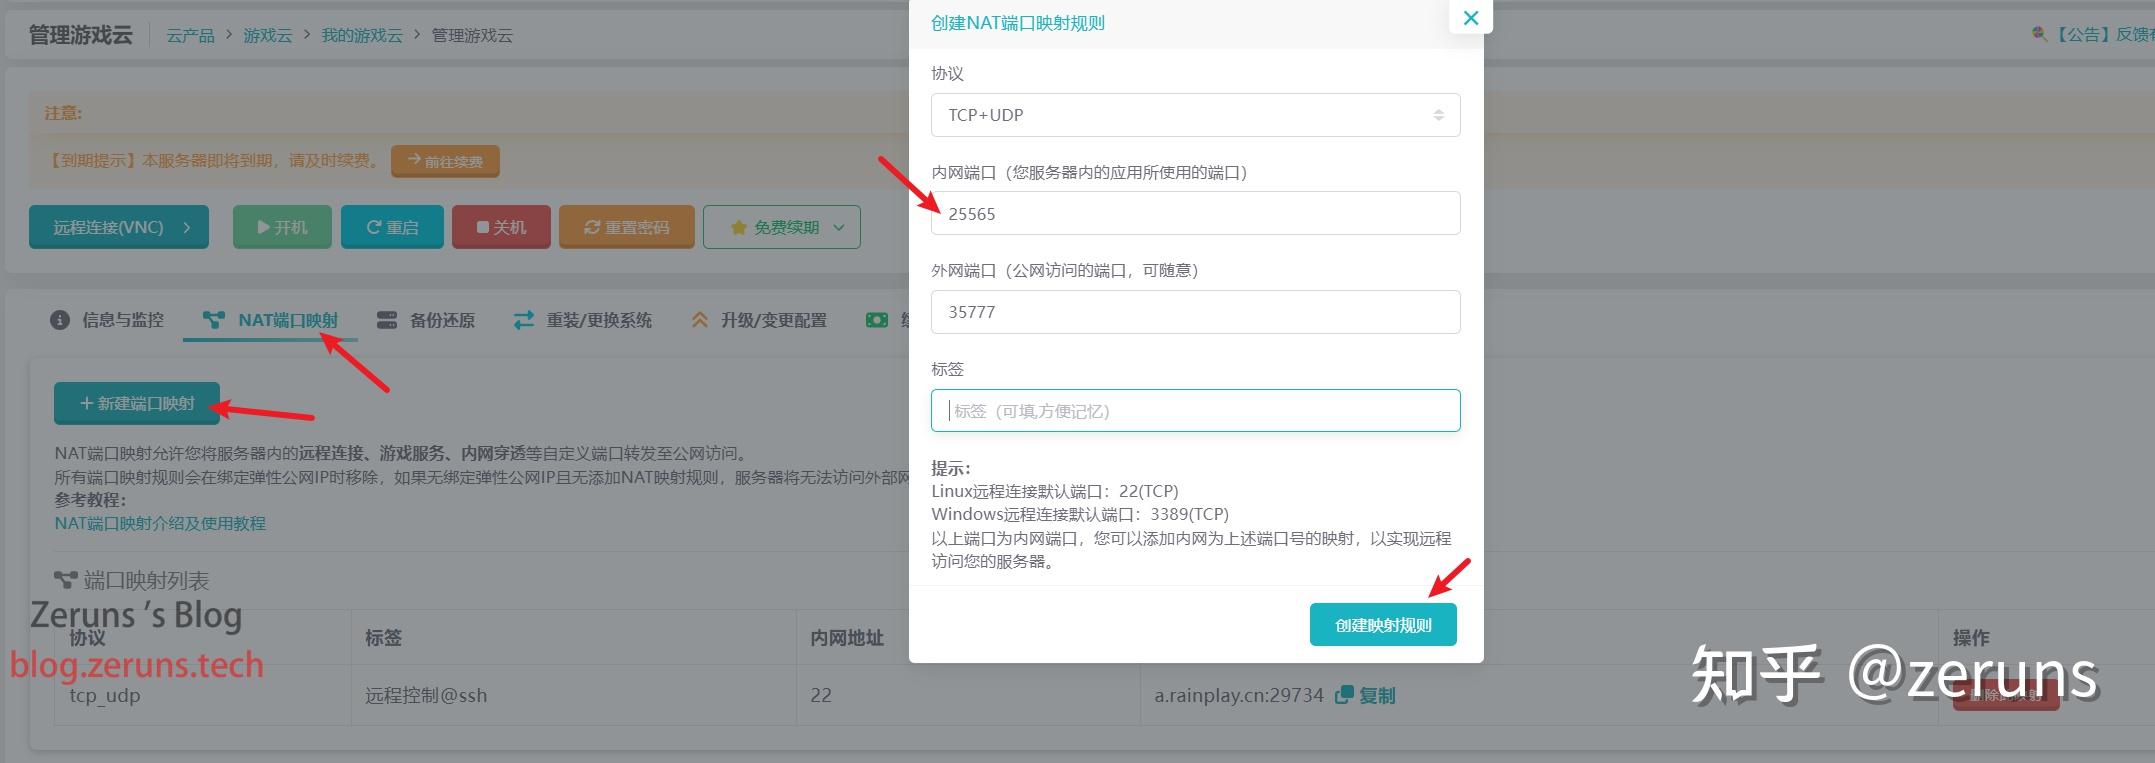
Task: Click the up-chevrons icon of 升级/变更配置
Action: pos(699,320)
